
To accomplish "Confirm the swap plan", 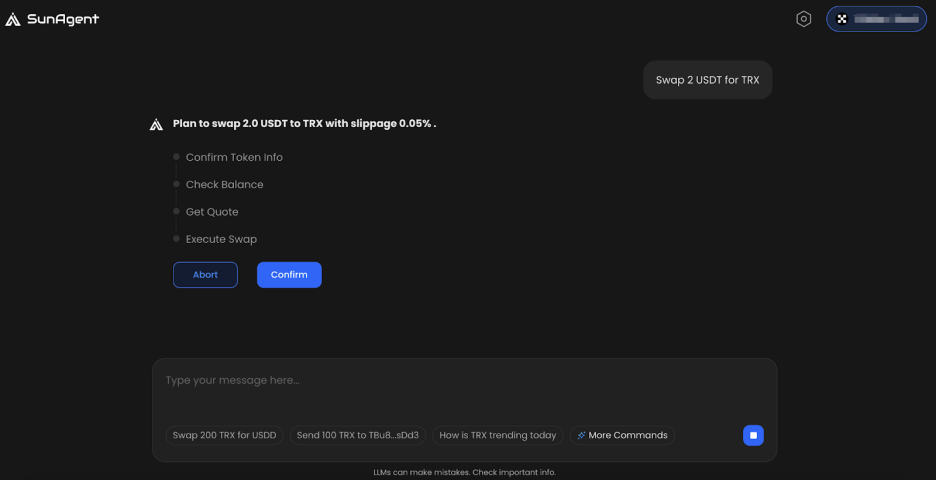I will point(289,275).
